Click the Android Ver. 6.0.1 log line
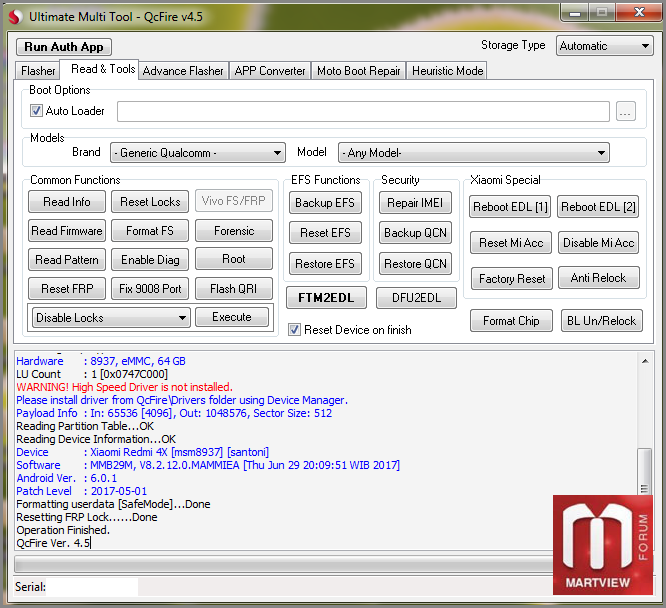This screenshot has height=608, width=666. tap(67, 478)
